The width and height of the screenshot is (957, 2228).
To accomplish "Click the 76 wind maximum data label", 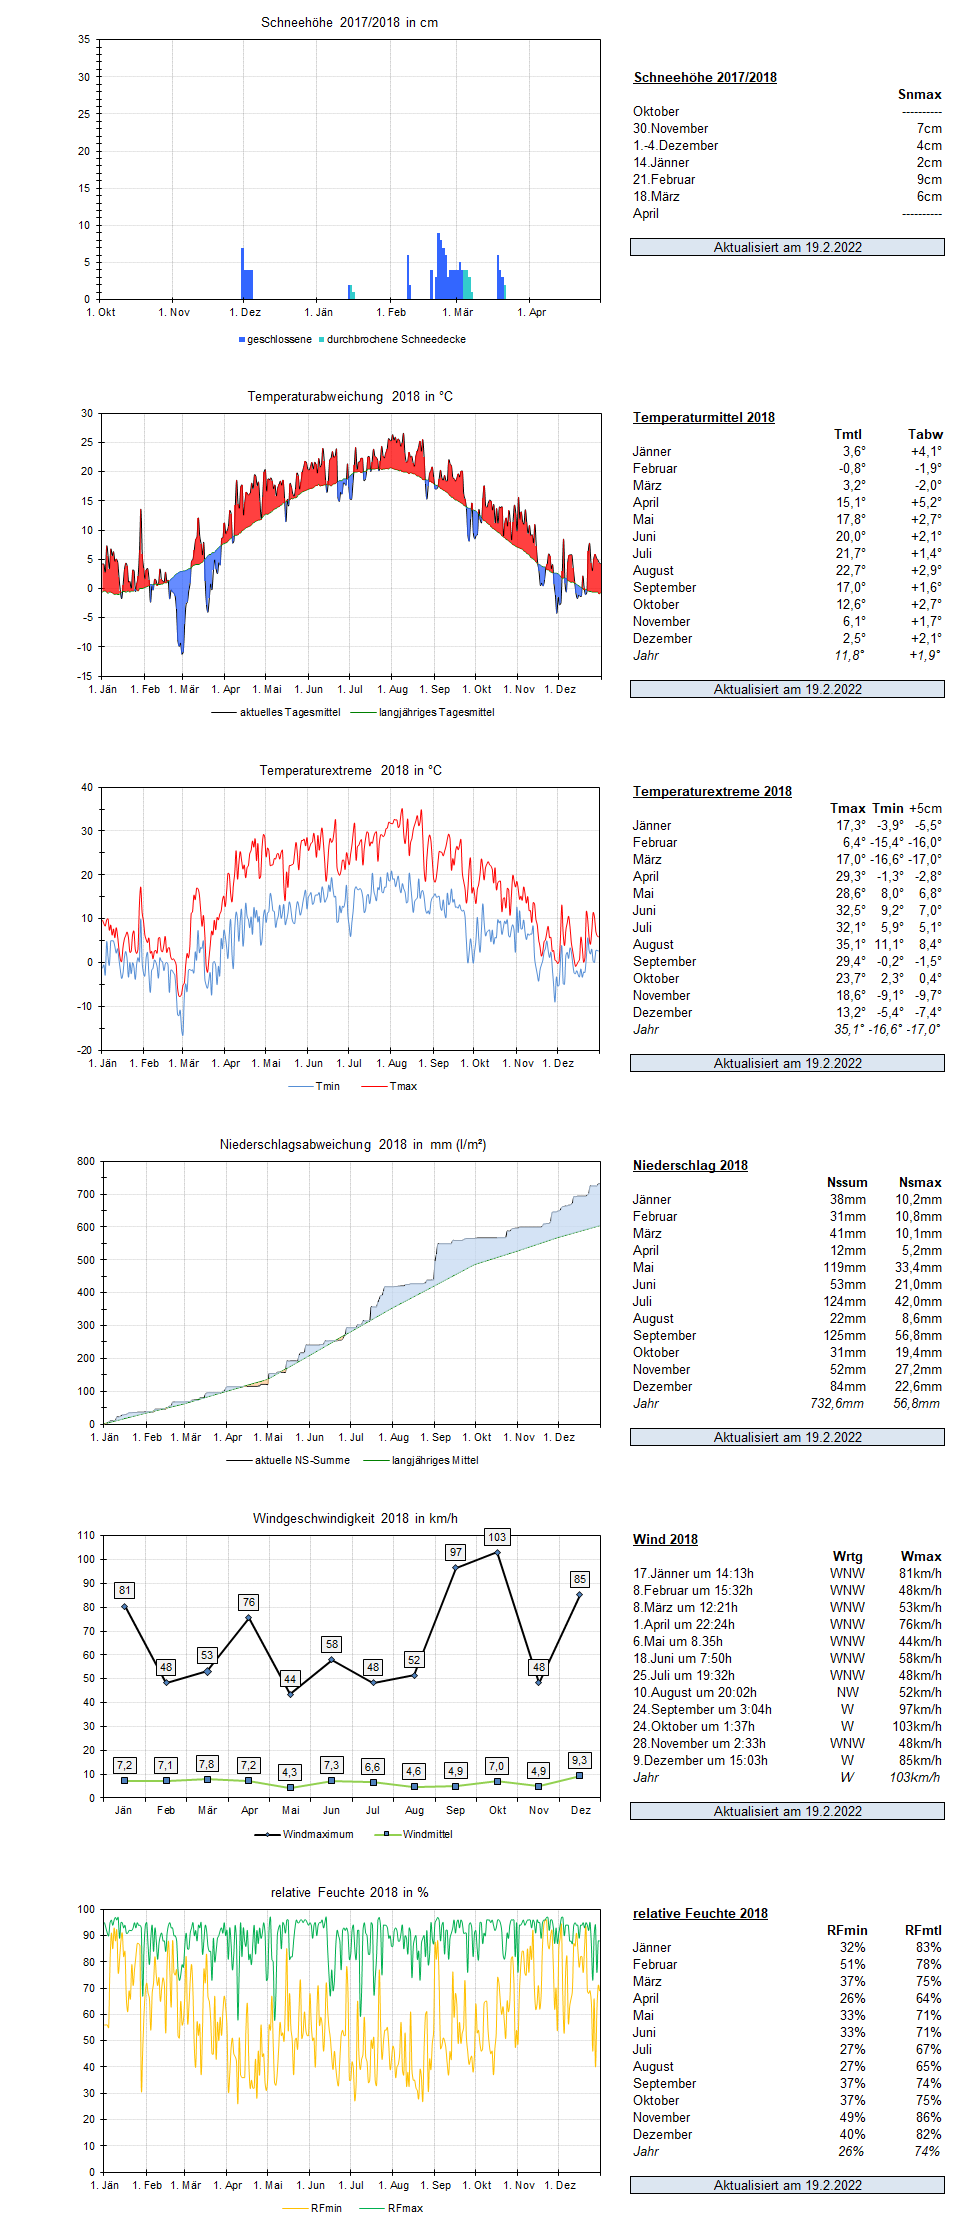I will click(249, 1602).
